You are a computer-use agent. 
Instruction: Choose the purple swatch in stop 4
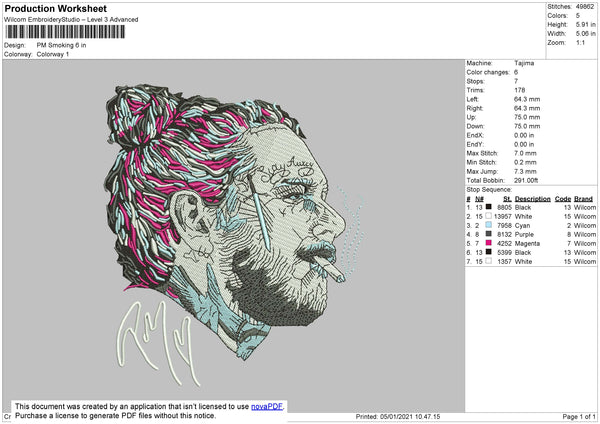click(x=488, y=234)
